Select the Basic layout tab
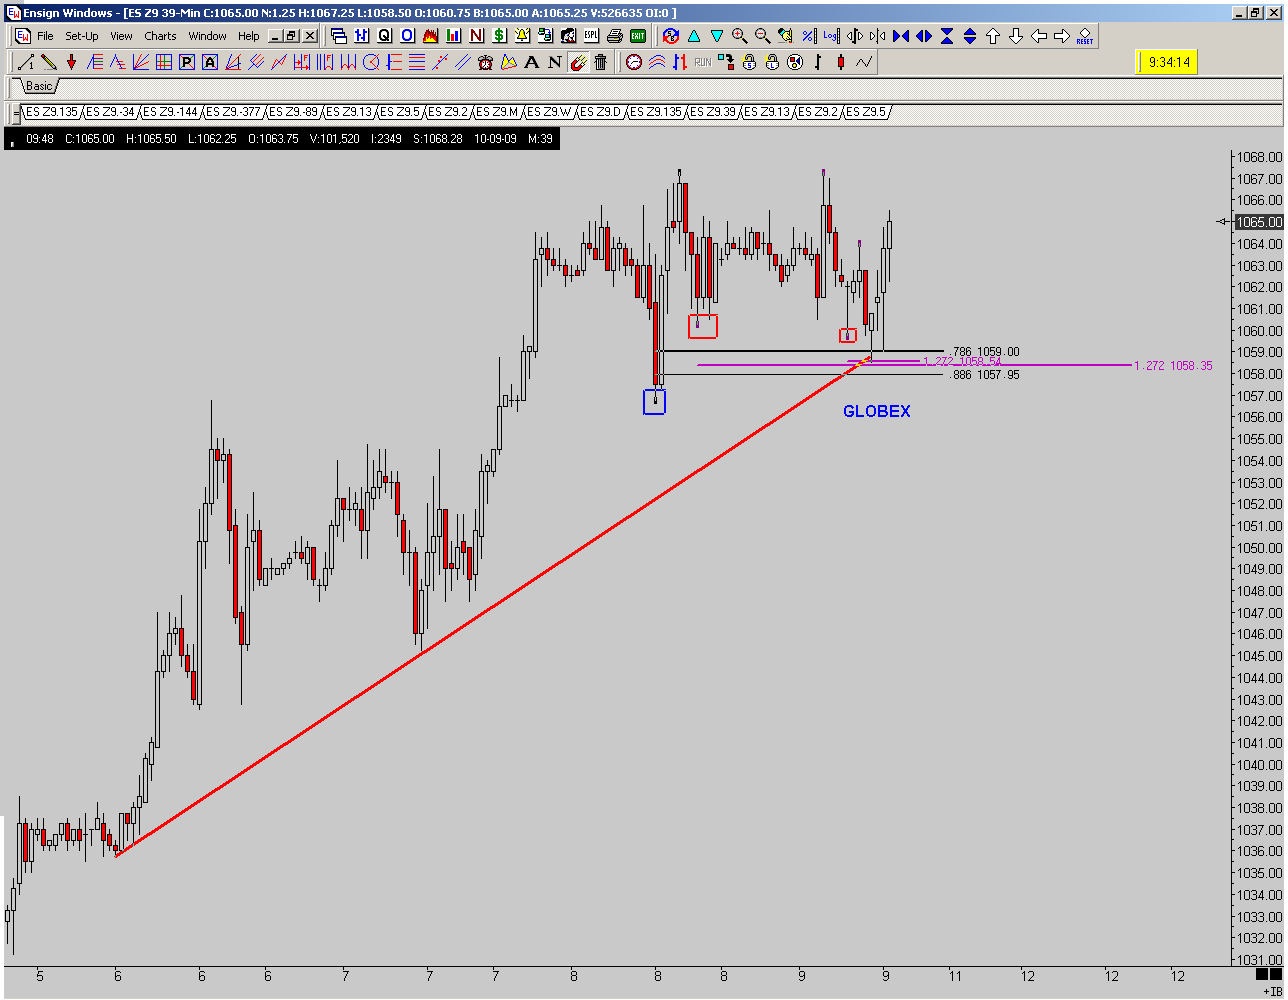This screenshot has width=1288, height=1000. (x=39, y=87)
